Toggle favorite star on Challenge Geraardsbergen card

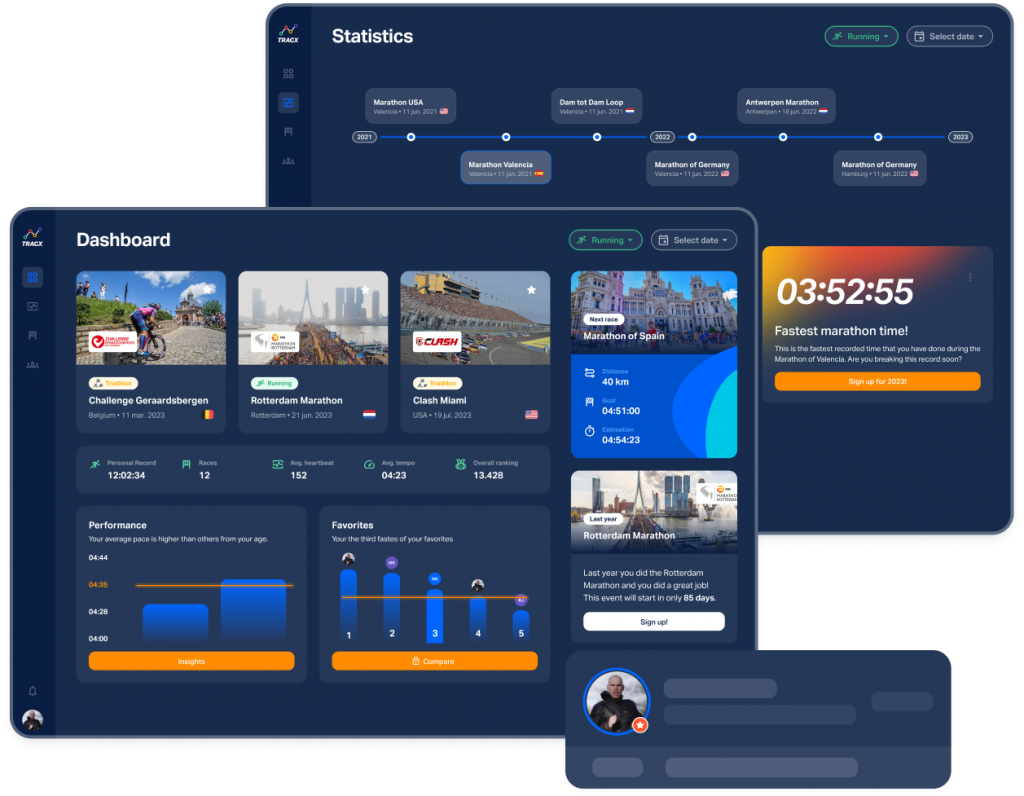click(208, 290)
